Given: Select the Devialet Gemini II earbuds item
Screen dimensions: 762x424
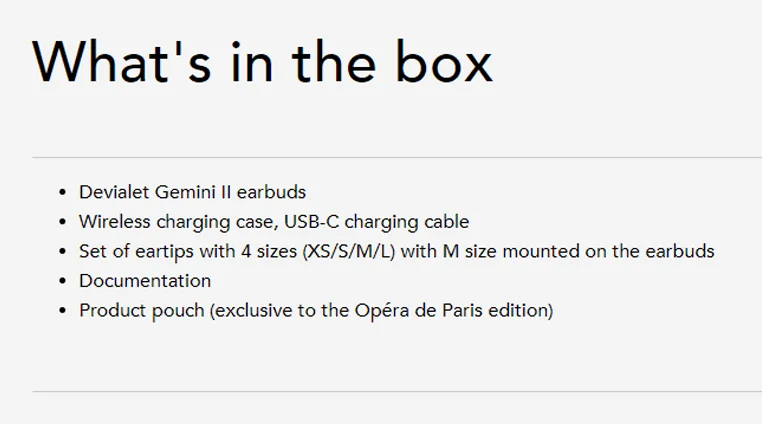Looking at the screenshot, I should coord(192,192).
